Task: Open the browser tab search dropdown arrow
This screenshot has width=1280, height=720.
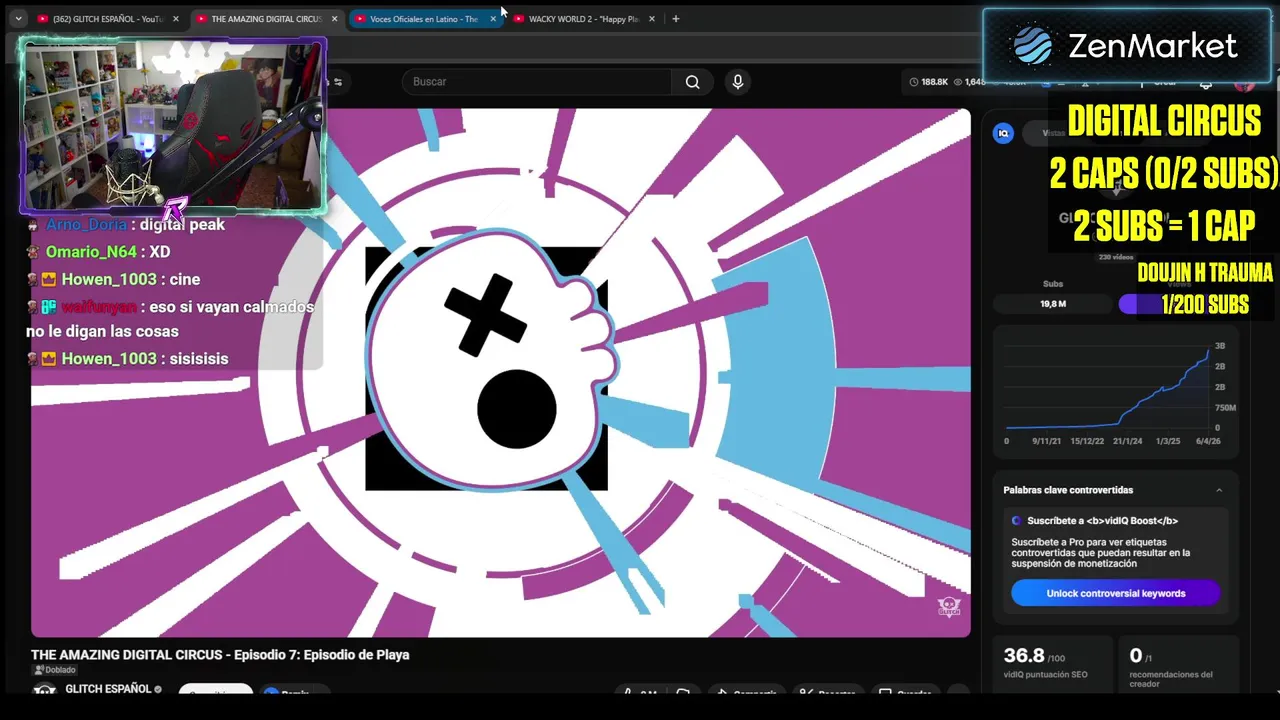Action: click(18, 19)
